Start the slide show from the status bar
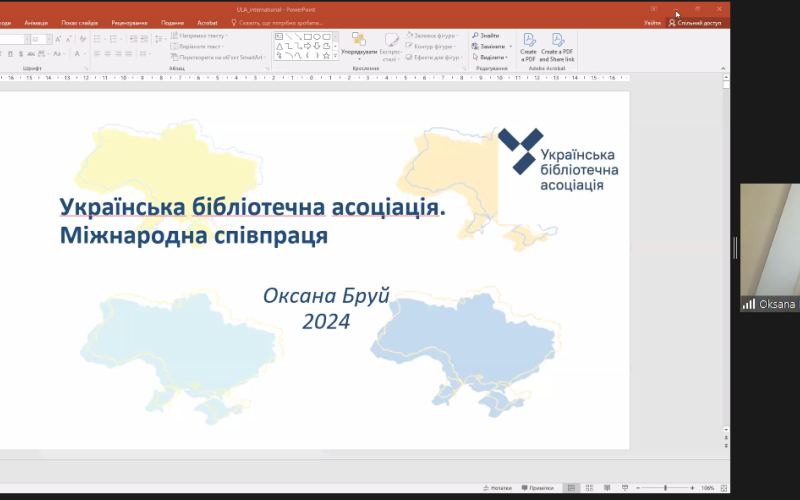Viewport: 800px width, 500px height. tap(625, 488)
